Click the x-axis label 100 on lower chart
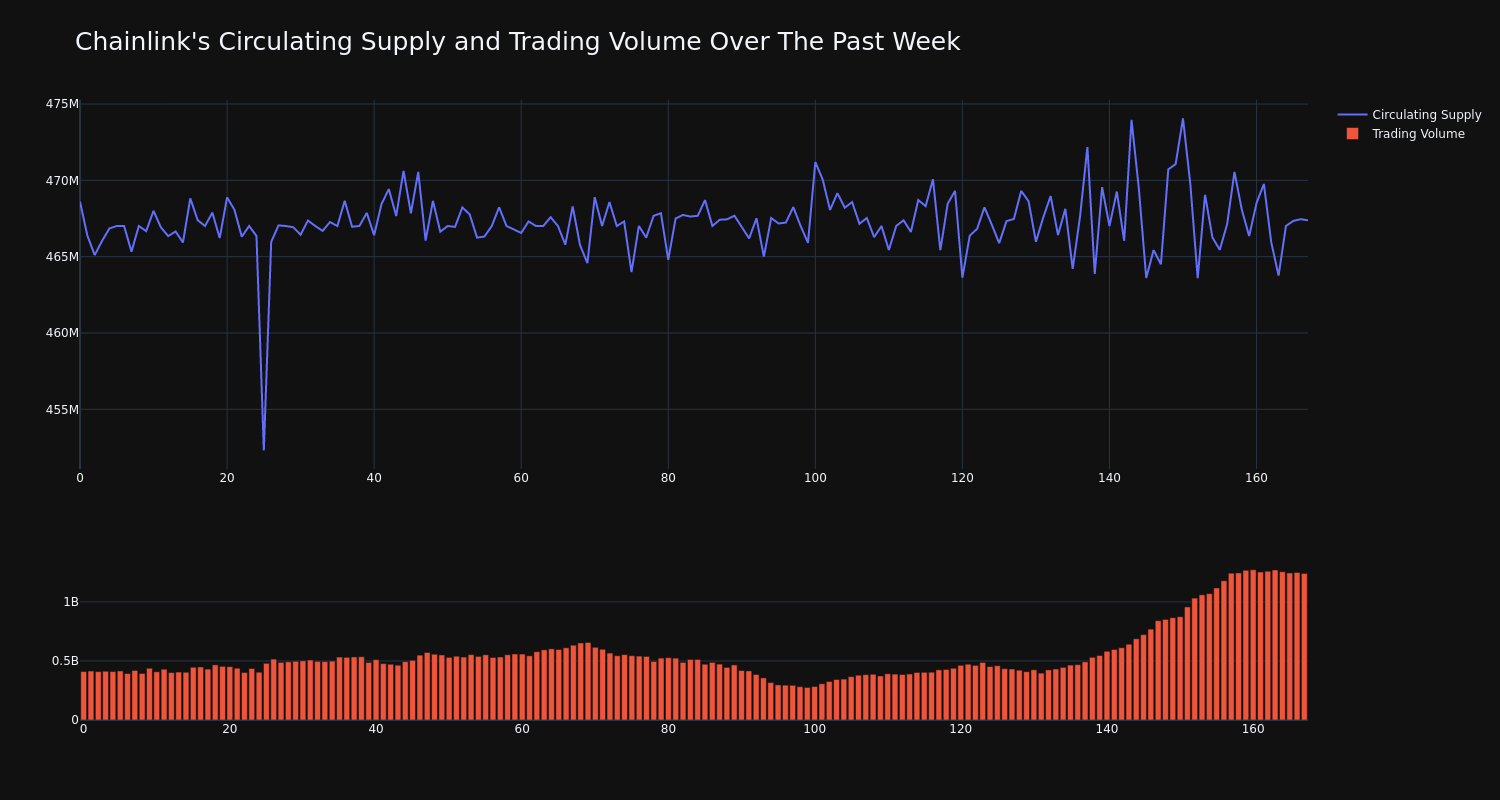This screenshot has width=1500, height=800. (x=815, y=729)
